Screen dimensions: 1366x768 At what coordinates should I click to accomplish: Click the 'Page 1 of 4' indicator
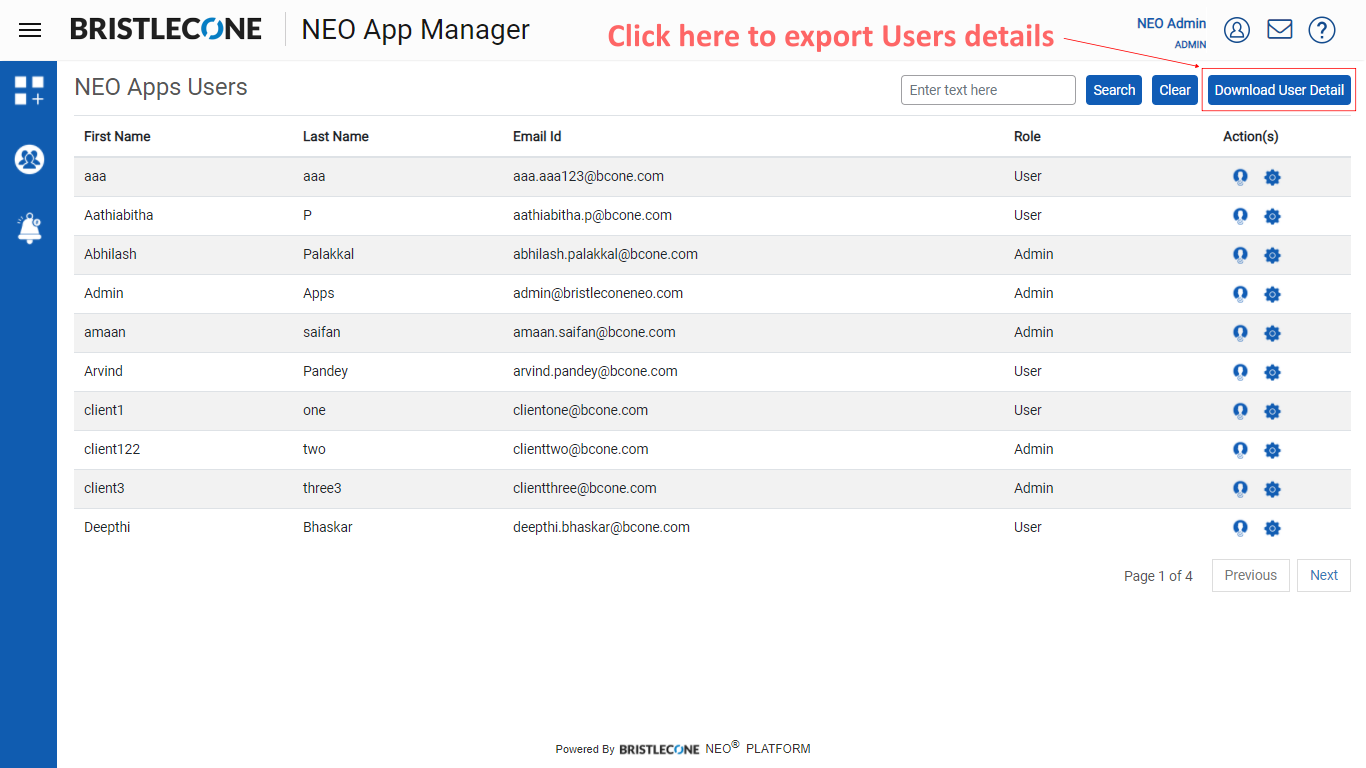point(1158,576)
